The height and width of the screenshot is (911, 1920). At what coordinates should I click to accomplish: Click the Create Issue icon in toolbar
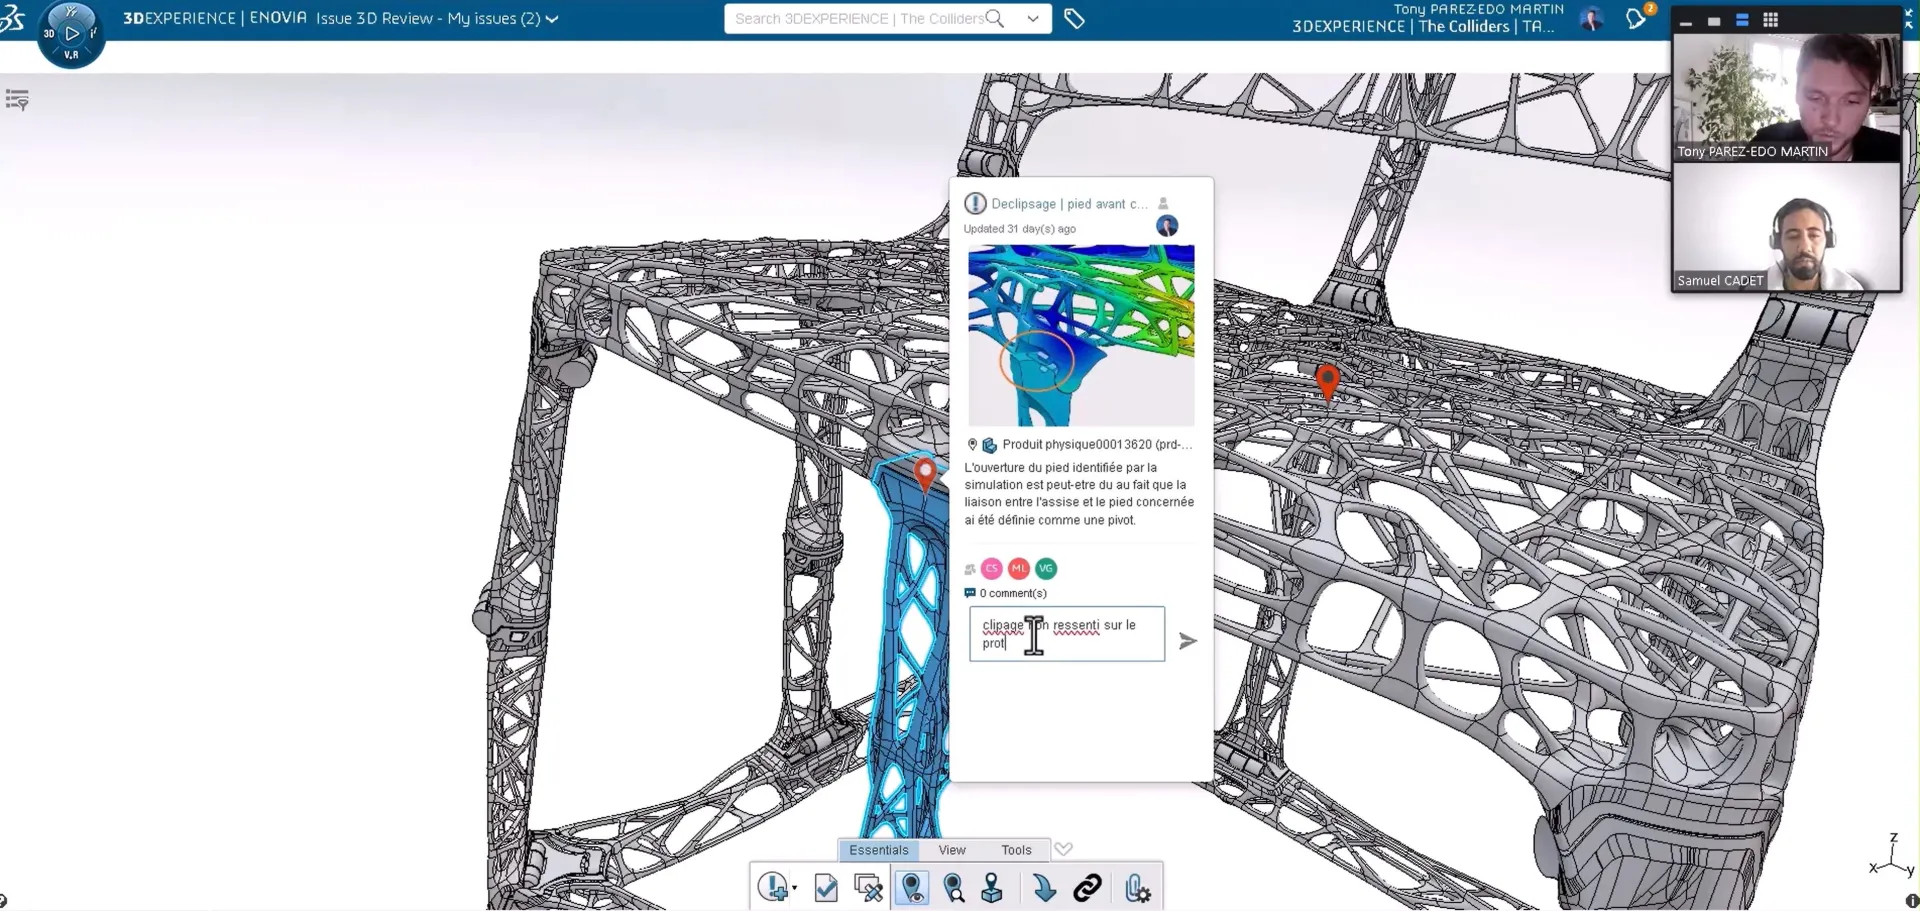tap(773, 887)
